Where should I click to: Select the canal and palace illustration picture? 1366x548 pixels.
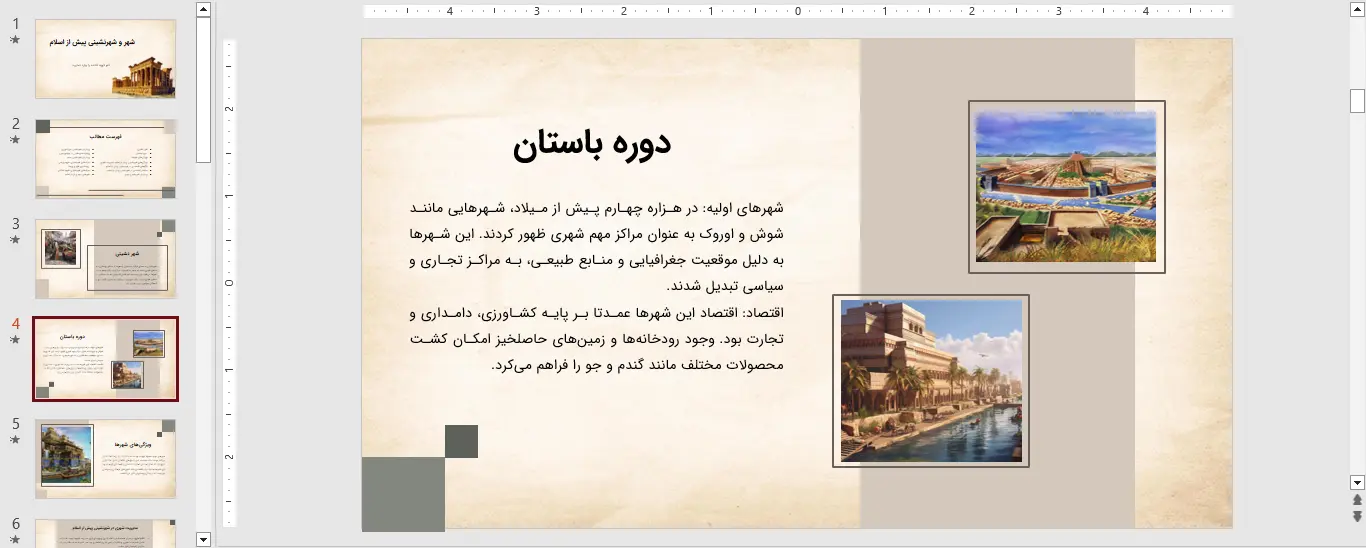point(931,380)
